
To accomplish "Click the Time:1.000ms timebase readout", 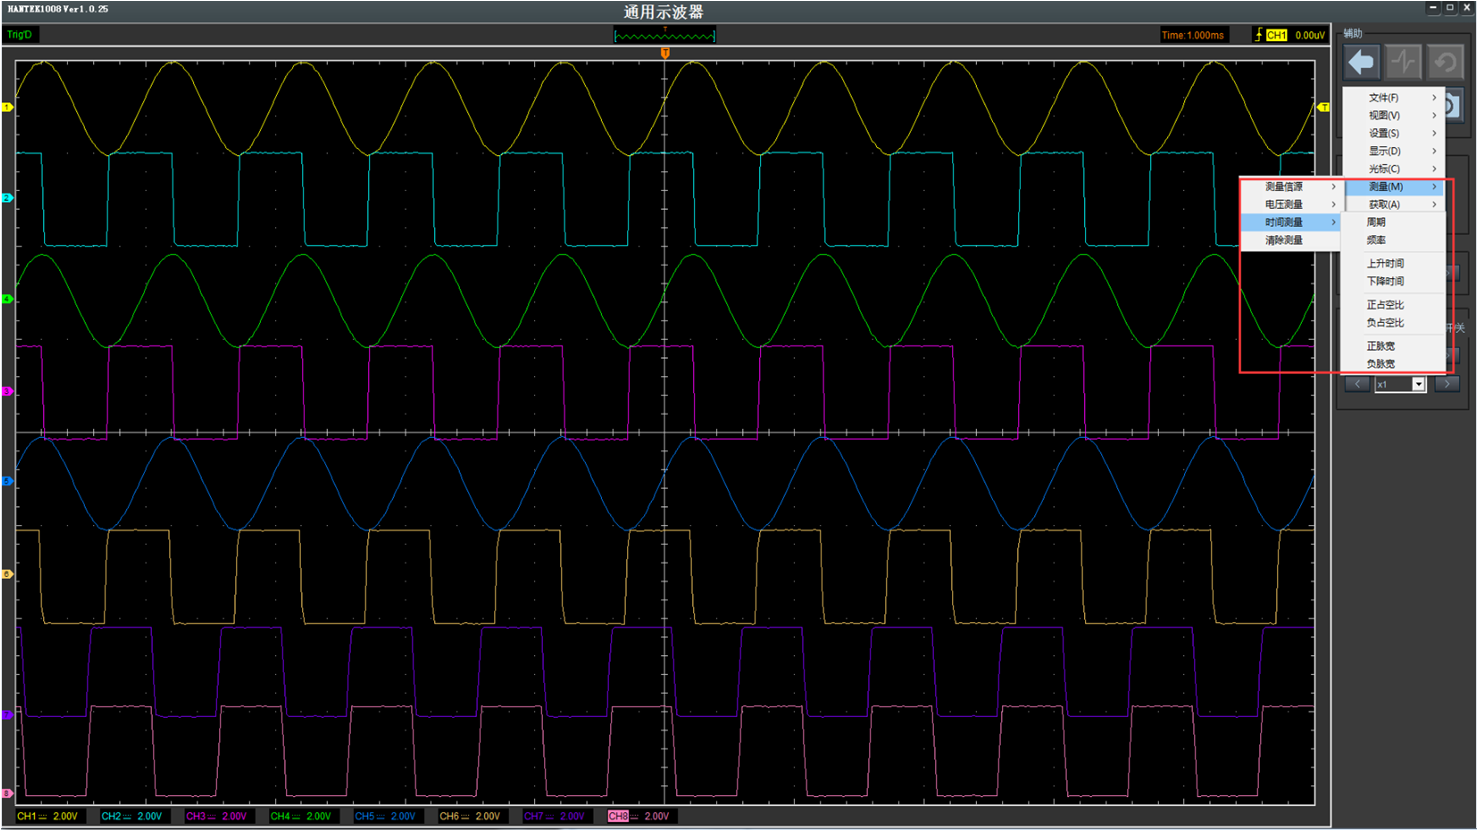I will click(x=1192, y=35).
